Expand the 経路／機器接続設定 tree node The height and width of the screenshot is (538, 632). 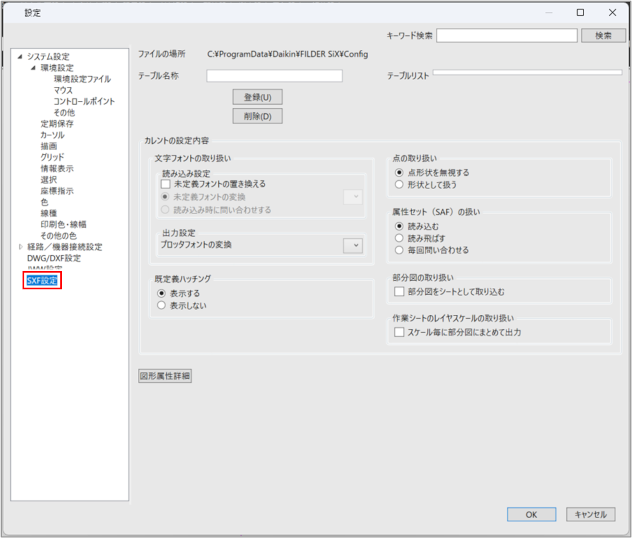[x=19, y=247]
